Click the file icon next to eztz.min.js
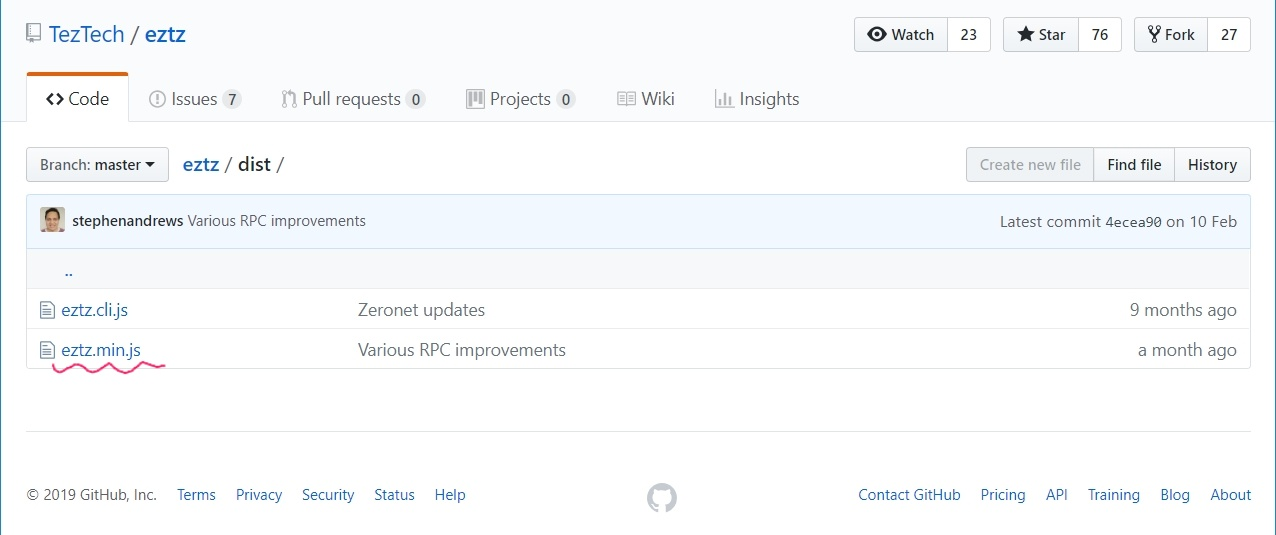This screenshot has width=1276, height=535. click(x=47, y=350)
